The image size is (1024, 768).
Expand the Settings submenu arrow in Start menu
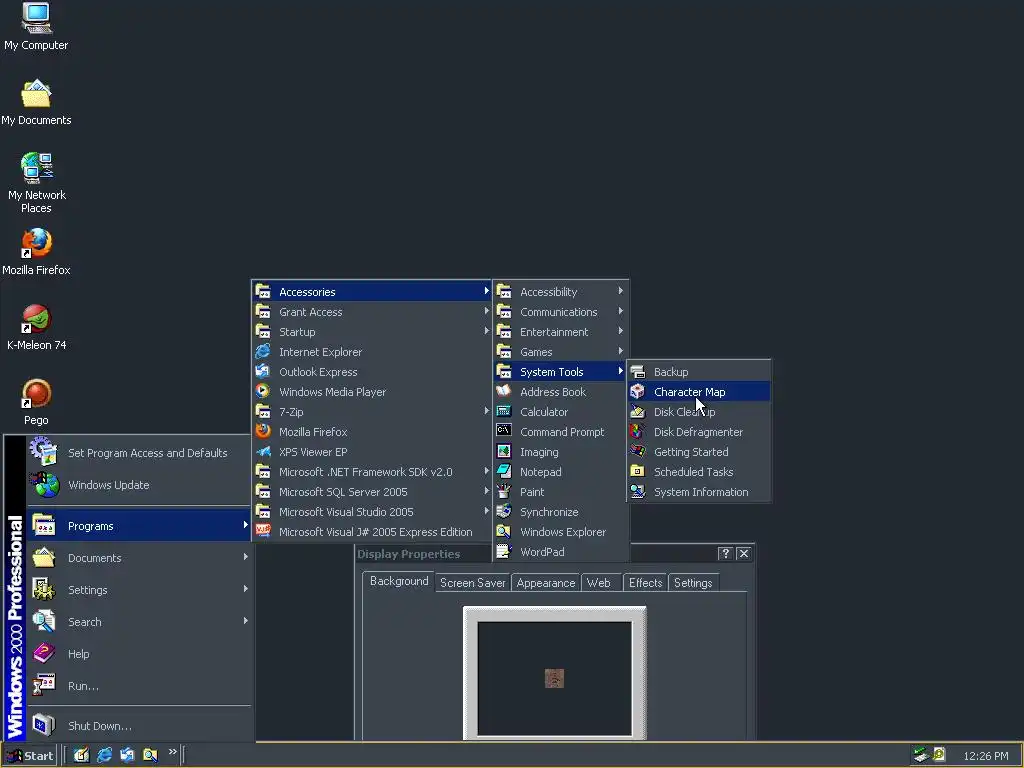(246, 589)
